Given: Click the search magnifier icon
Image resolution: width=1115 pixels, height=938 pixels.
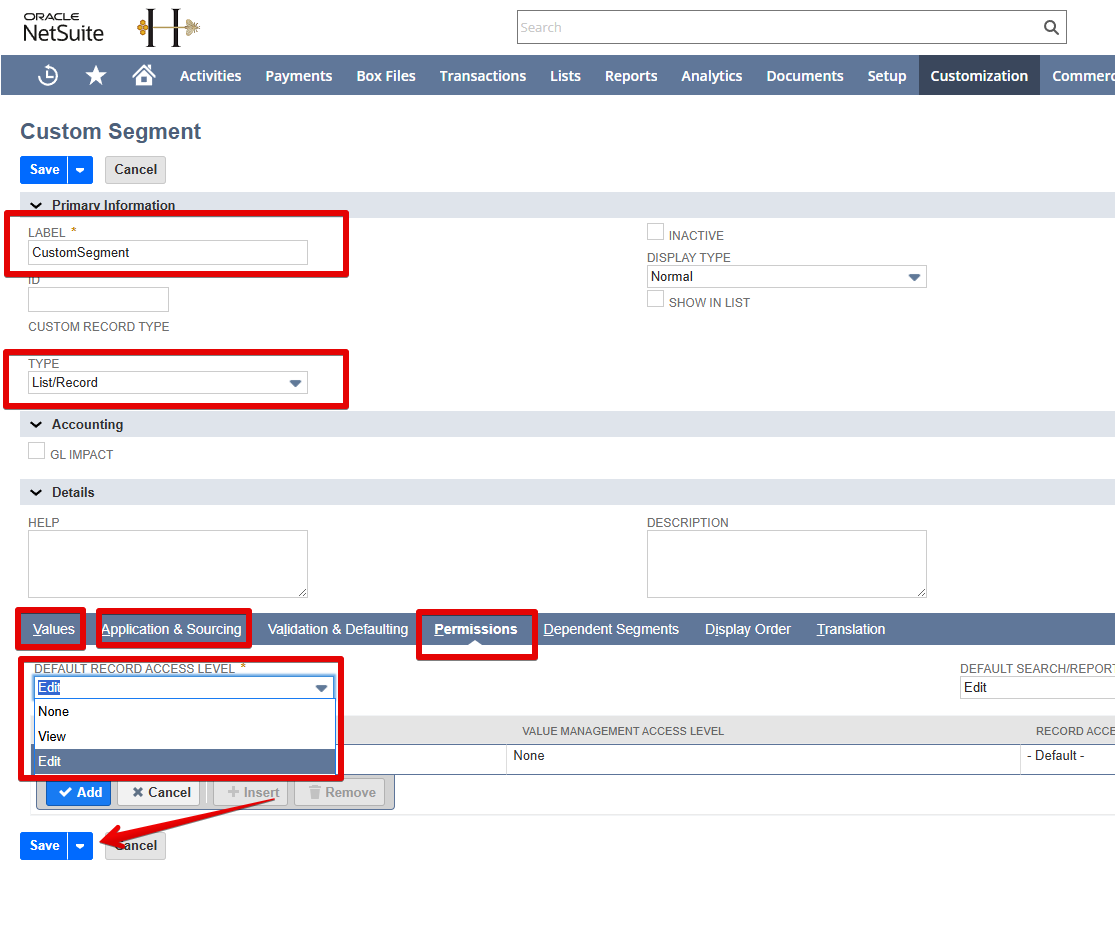Looking at the screenshot, I should click(x=1050, y=27).
